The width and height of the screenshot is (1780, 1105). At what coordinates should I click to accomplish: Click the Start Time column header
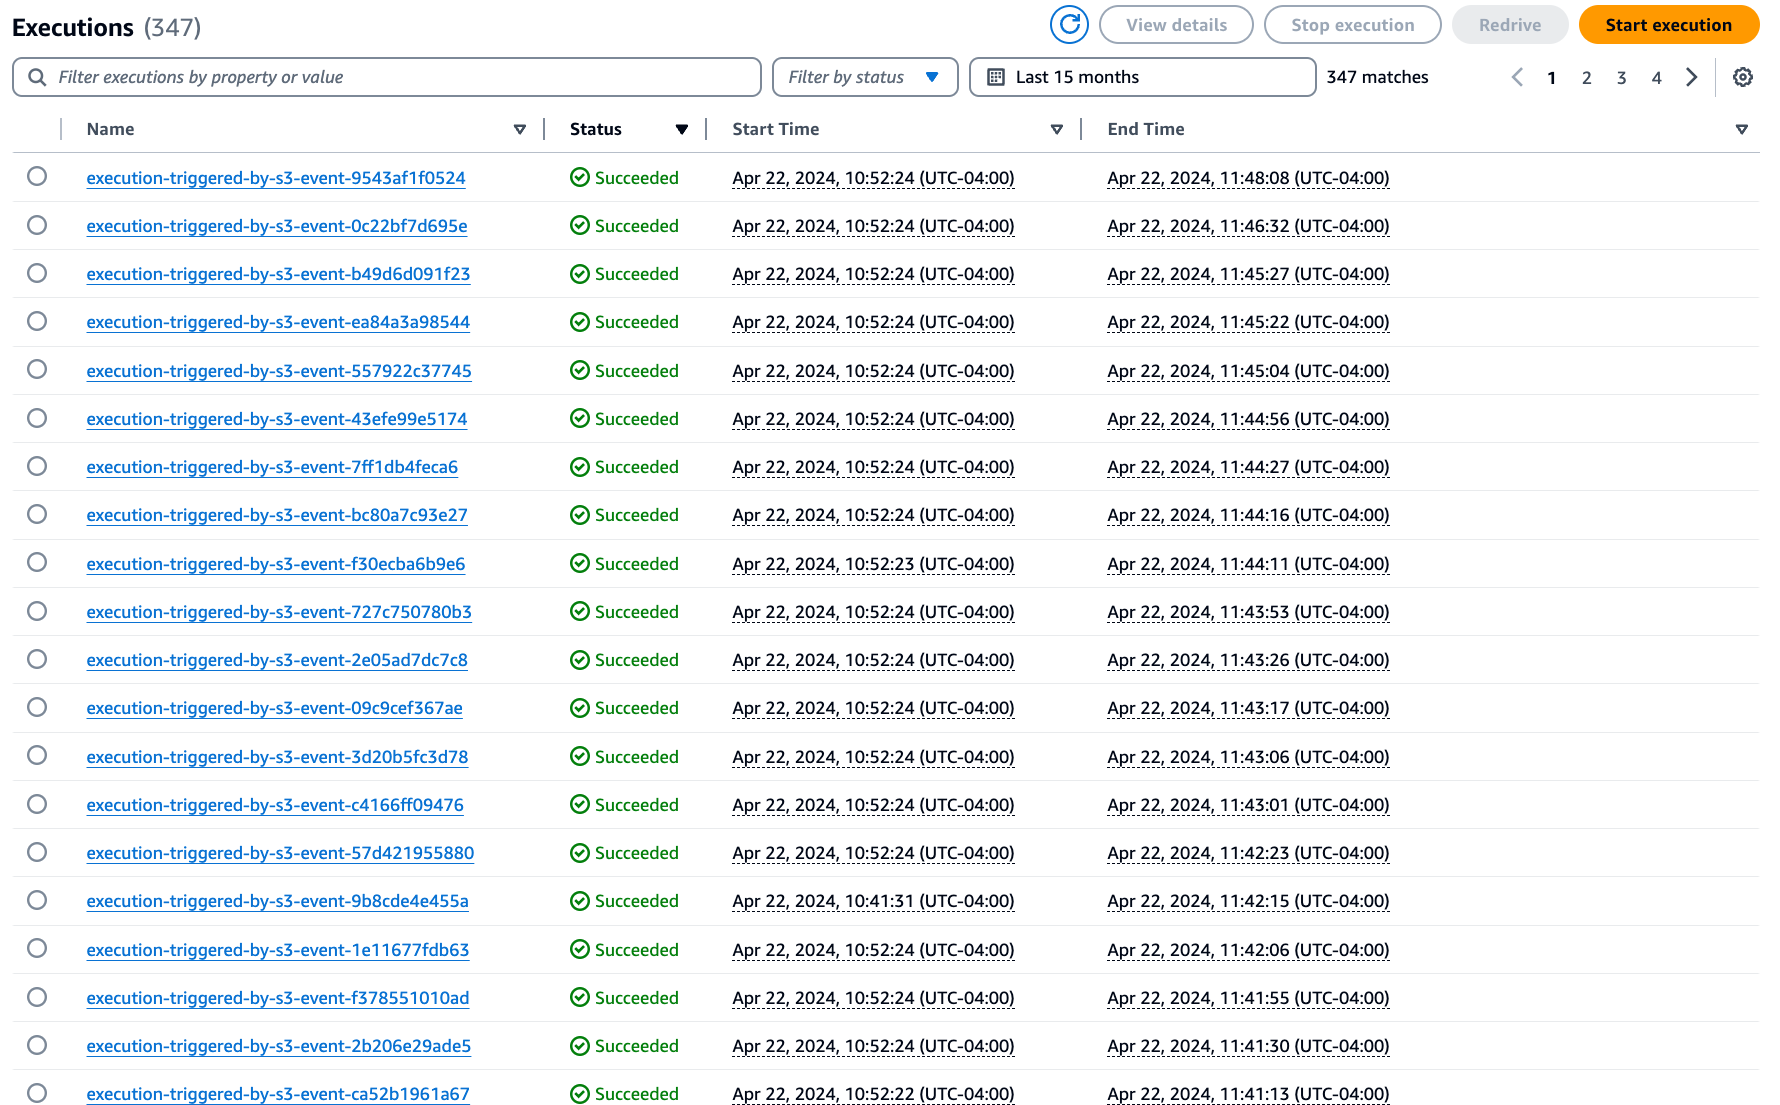click(776, 129)
